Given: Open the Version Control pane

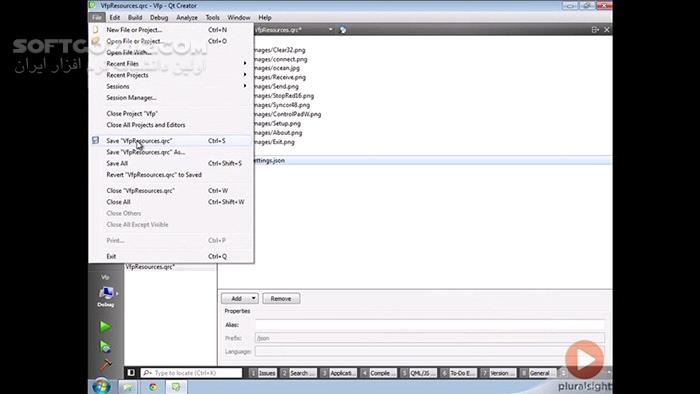Looking at the screenshot, I should pyautogui.click(x=498, y=373).
